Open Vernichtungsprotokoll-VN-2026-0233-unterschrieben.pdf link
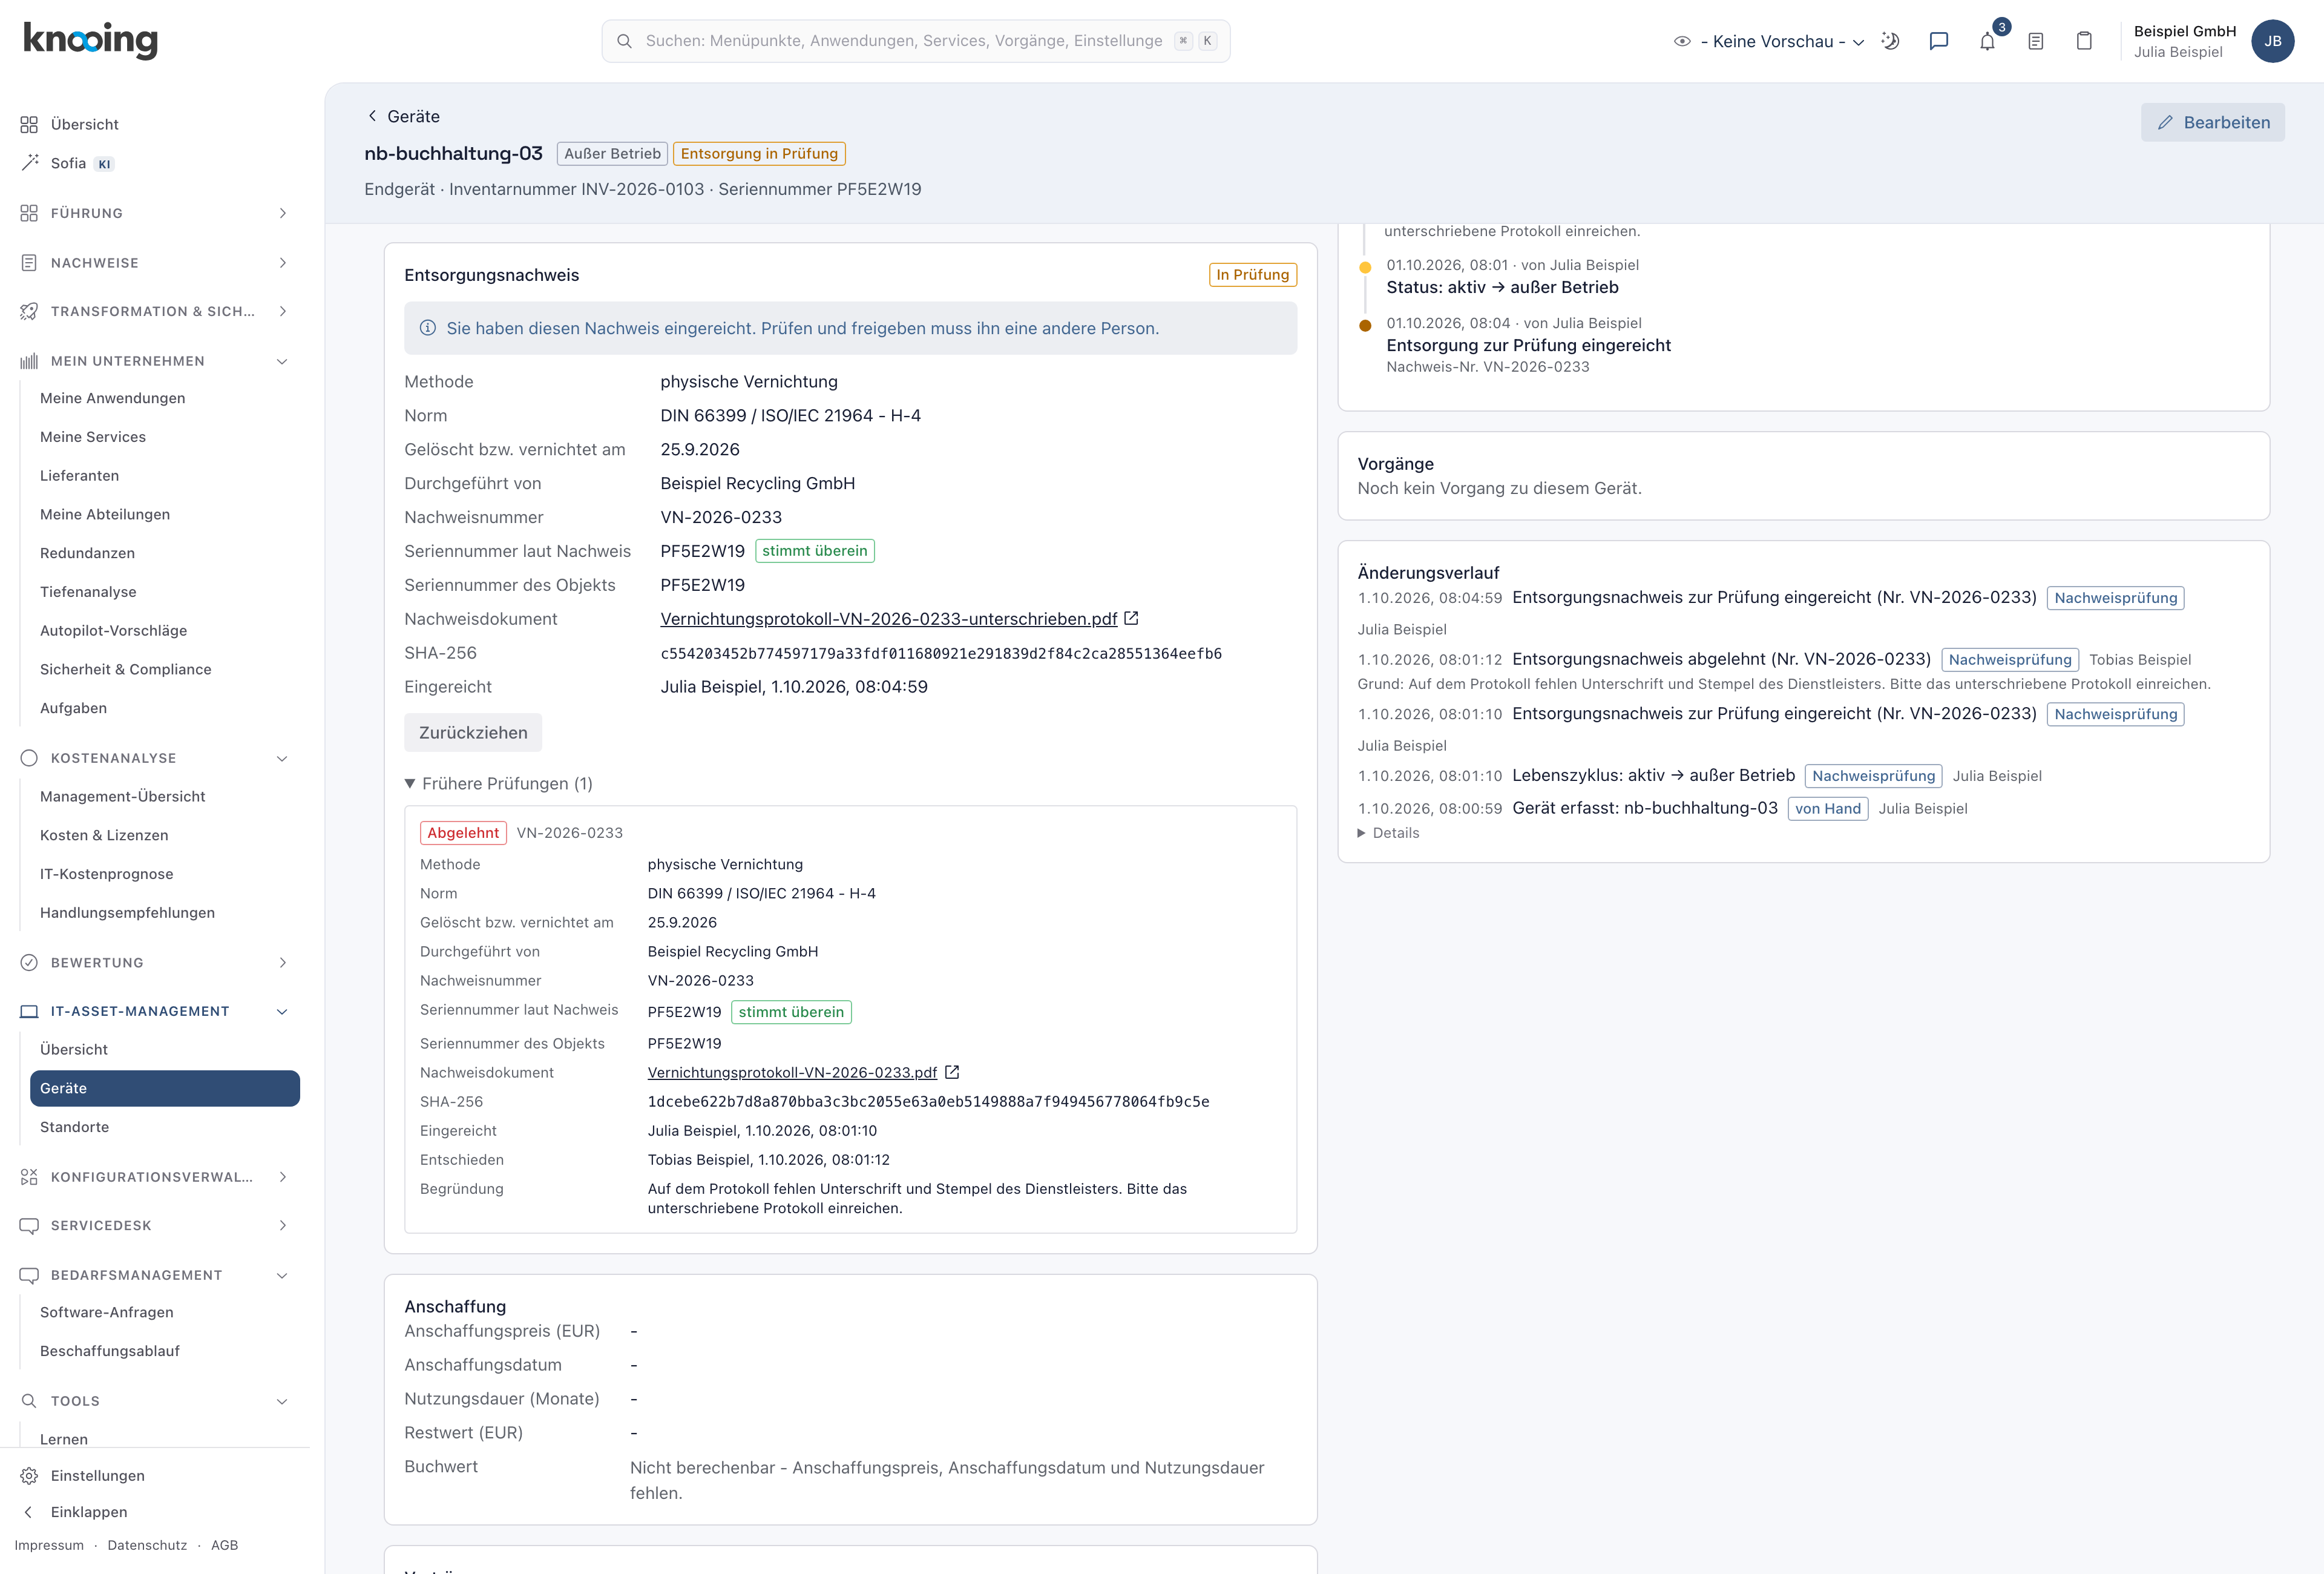 point(888,618)
